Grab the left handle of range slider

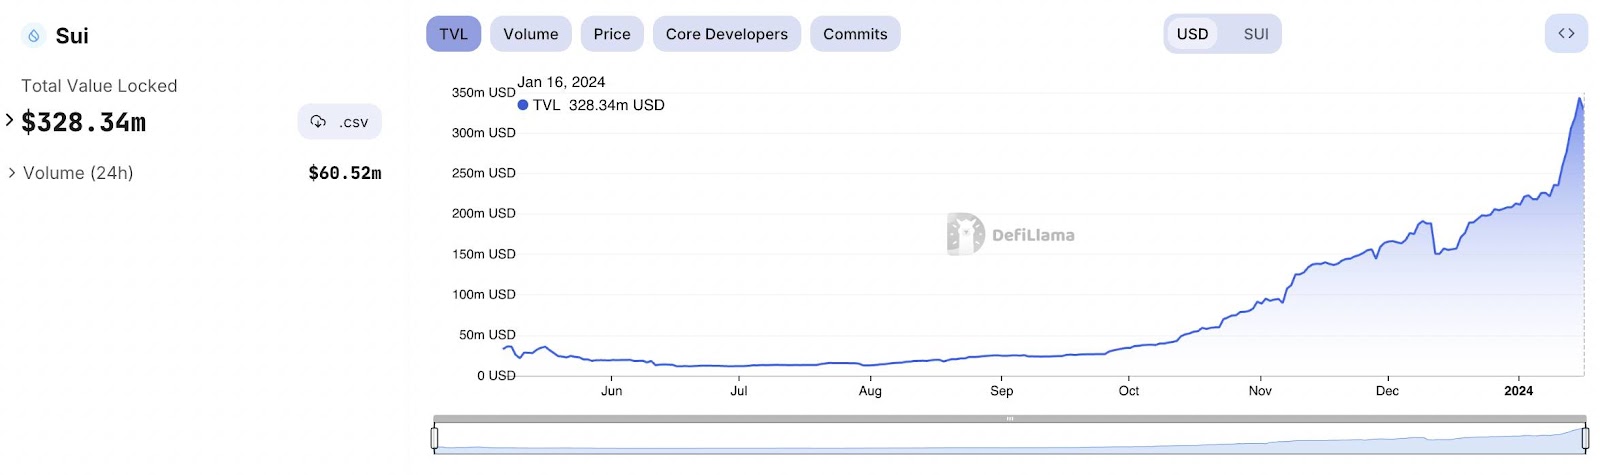pos(434,438)
